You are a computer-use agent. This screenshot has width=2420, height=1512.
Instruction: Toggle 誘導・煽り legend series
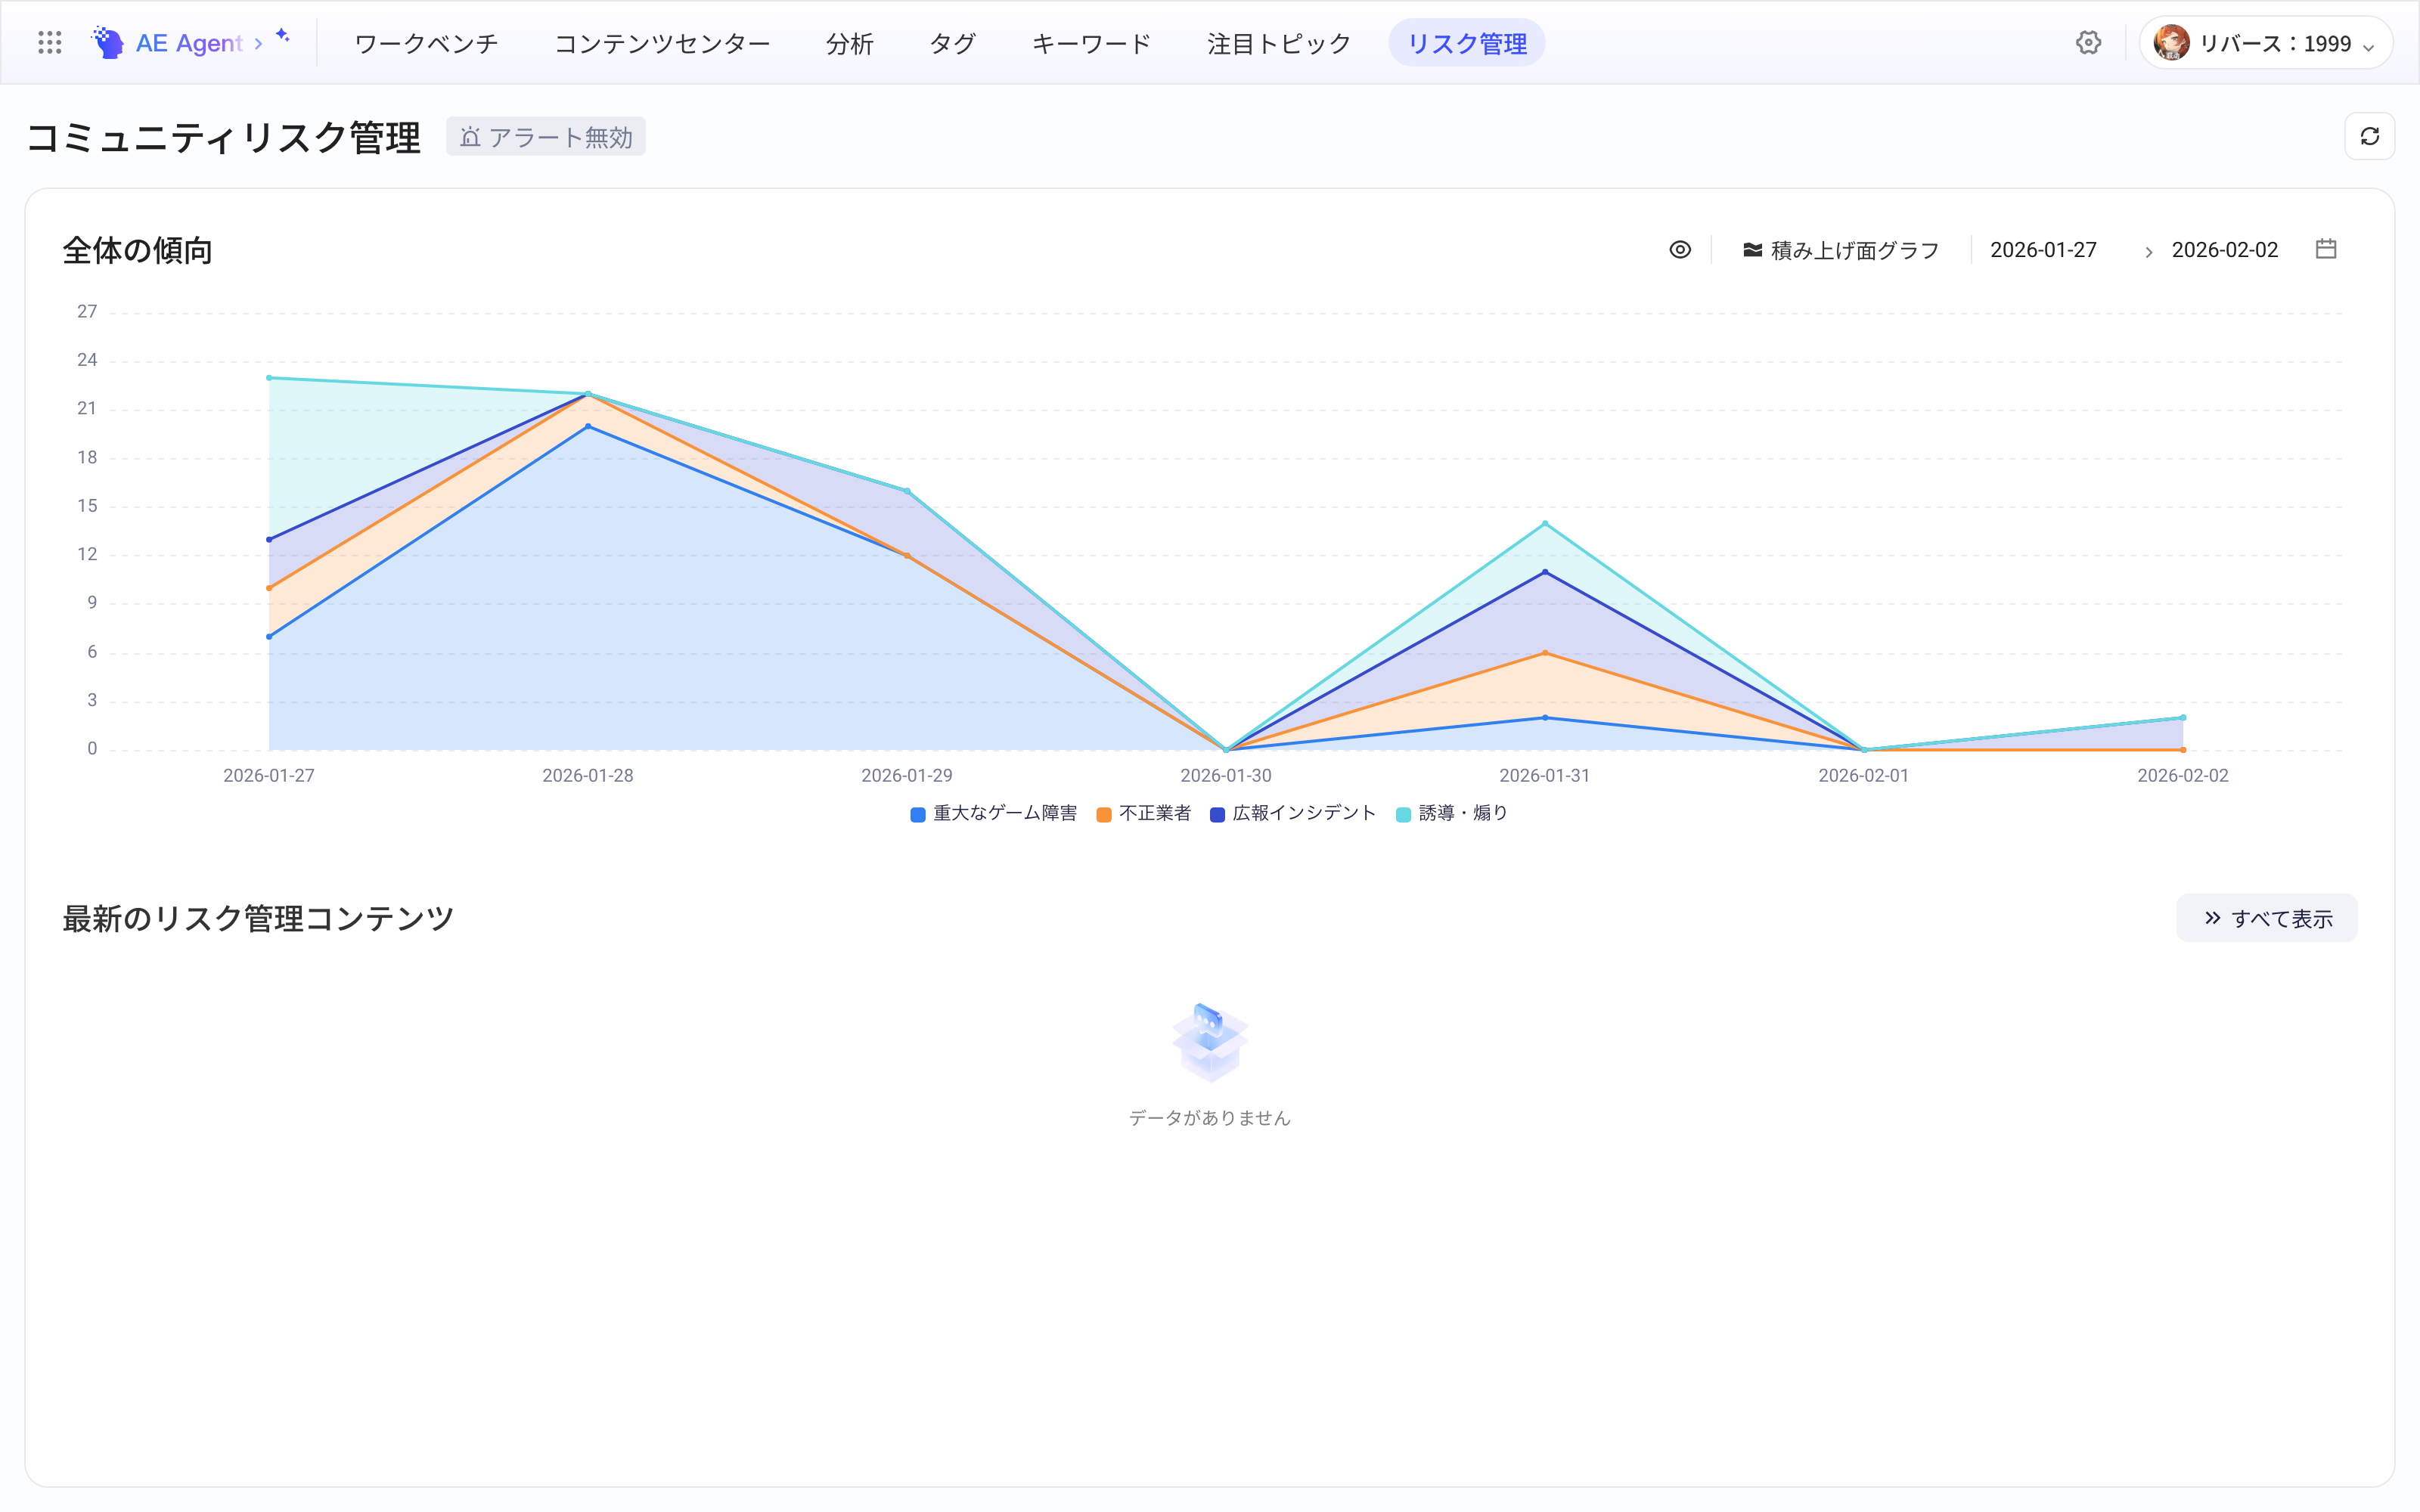1452,813
